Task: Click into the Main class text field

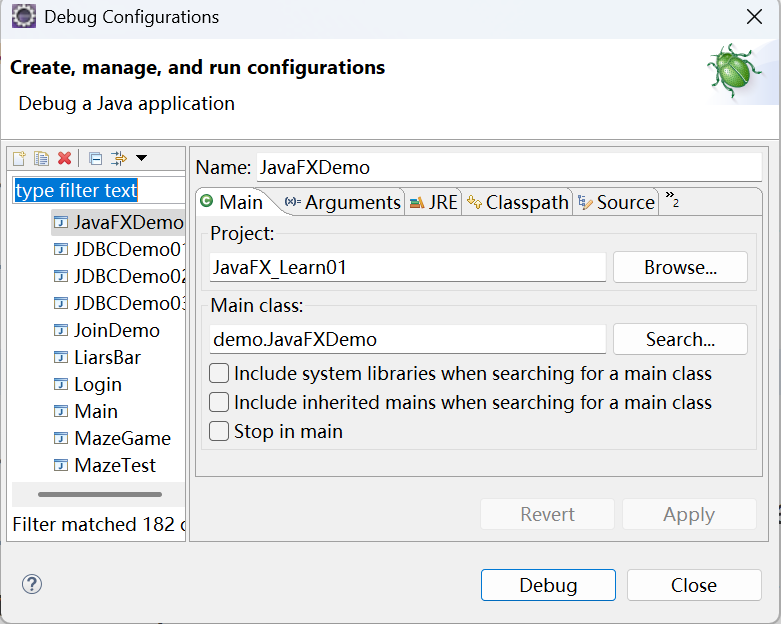Action: tap(407, 339)
